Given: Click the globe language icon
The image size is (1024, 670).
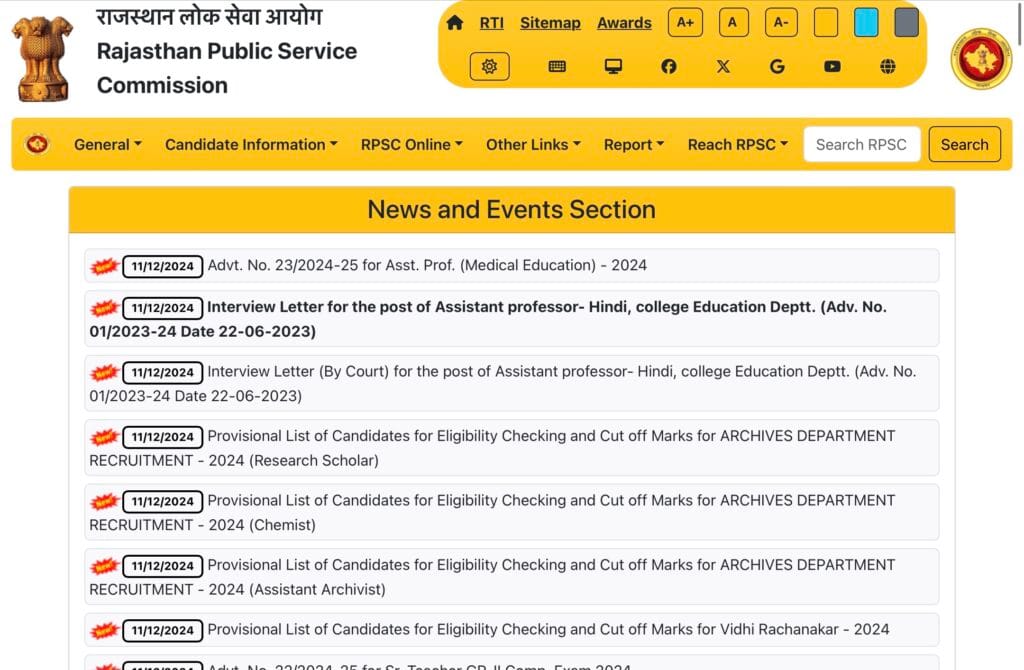Looking at the screenshot, I should coord(888,66).
